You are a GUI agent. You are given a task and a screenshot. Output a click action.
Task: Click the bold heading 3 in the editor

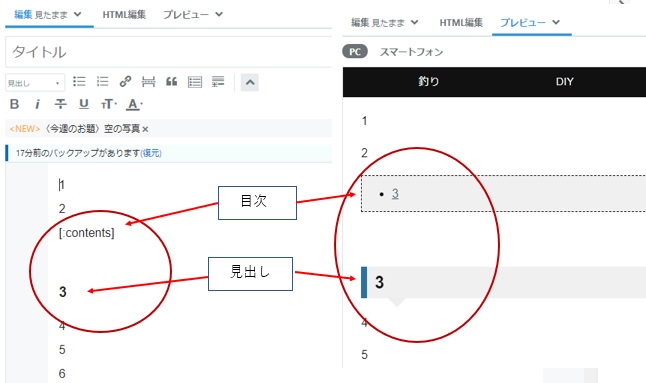63,292
